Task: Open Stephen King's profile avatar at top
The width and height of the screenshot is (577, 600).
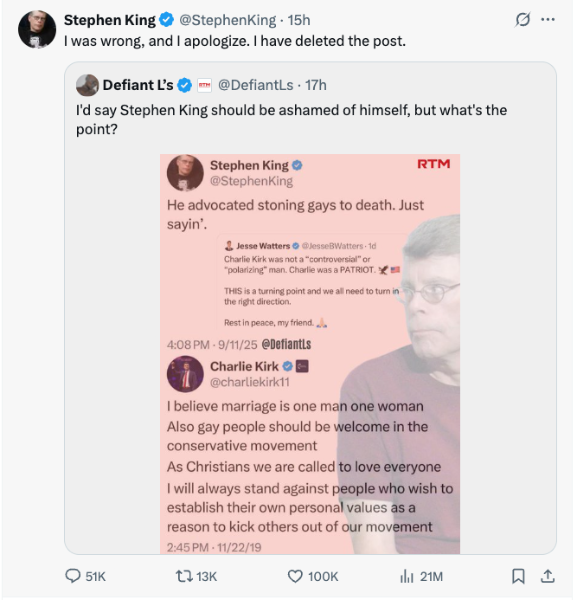Action: [37, 29]
